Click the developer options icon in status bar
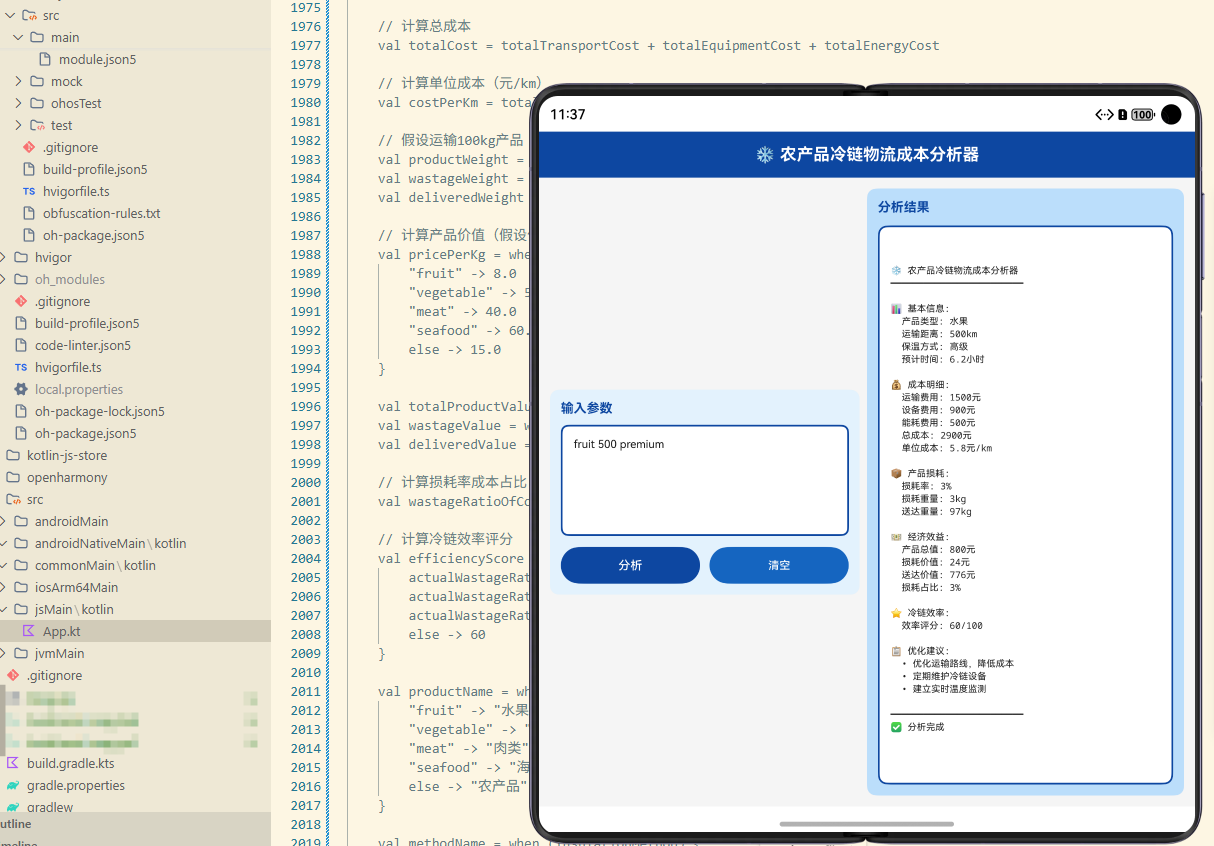 click(x=1103, y=114)
